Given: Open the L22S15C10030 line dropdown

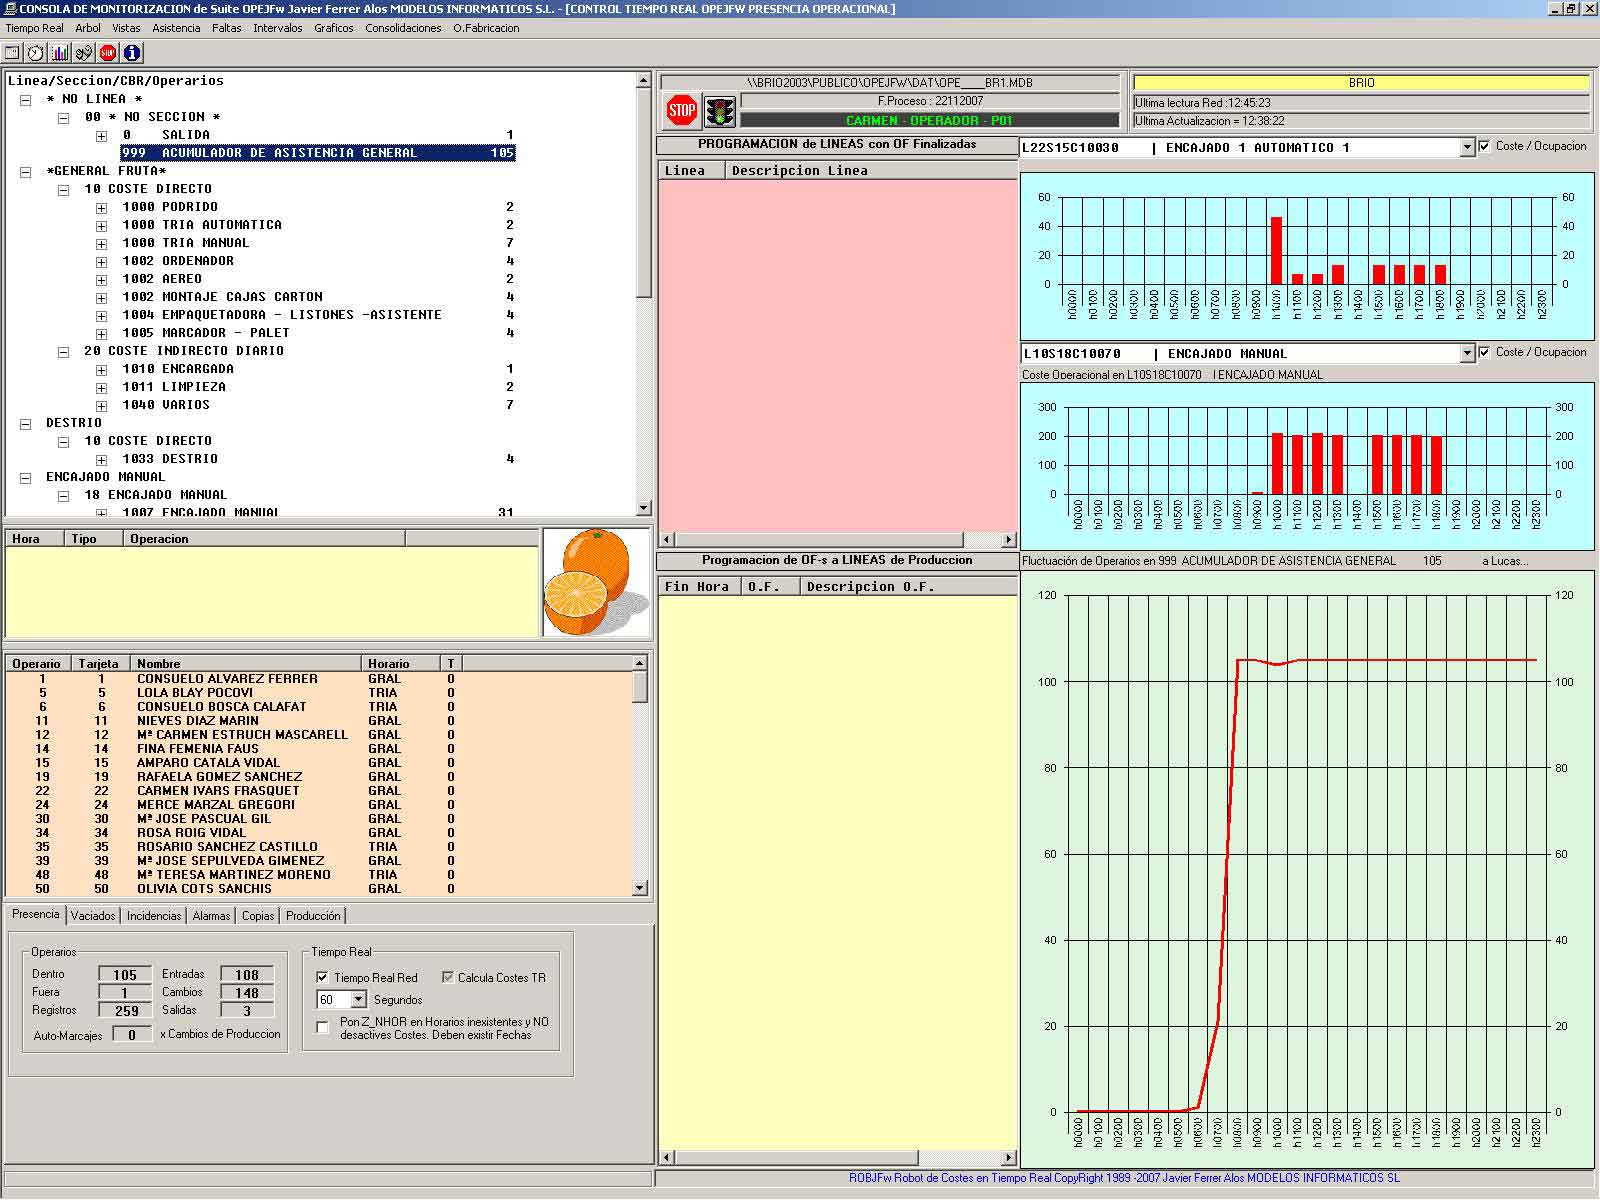Looking at the screenshot, I should pyautogui.click(x=1467, y=148).
